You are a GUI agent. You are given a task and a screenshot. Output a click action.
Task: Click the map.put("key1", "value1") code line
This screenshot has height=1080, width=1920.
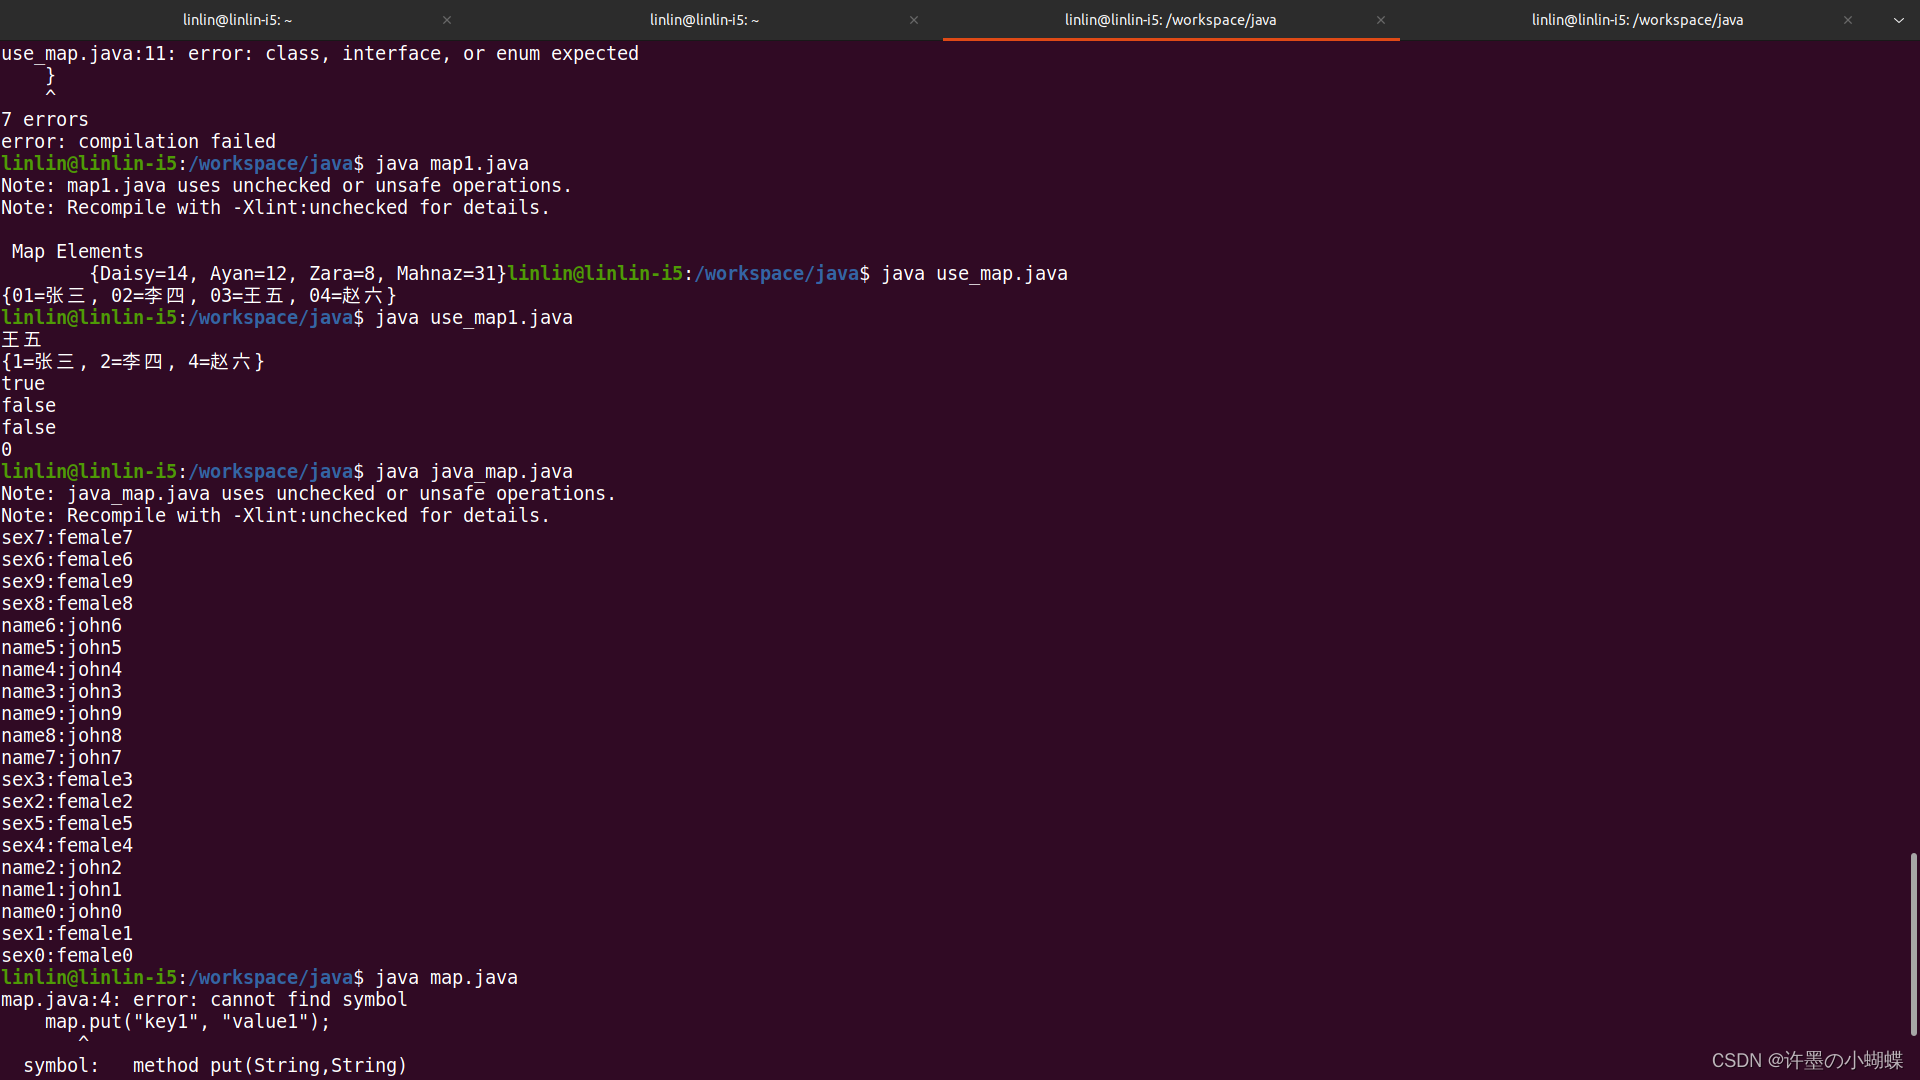click(187, 1021)
